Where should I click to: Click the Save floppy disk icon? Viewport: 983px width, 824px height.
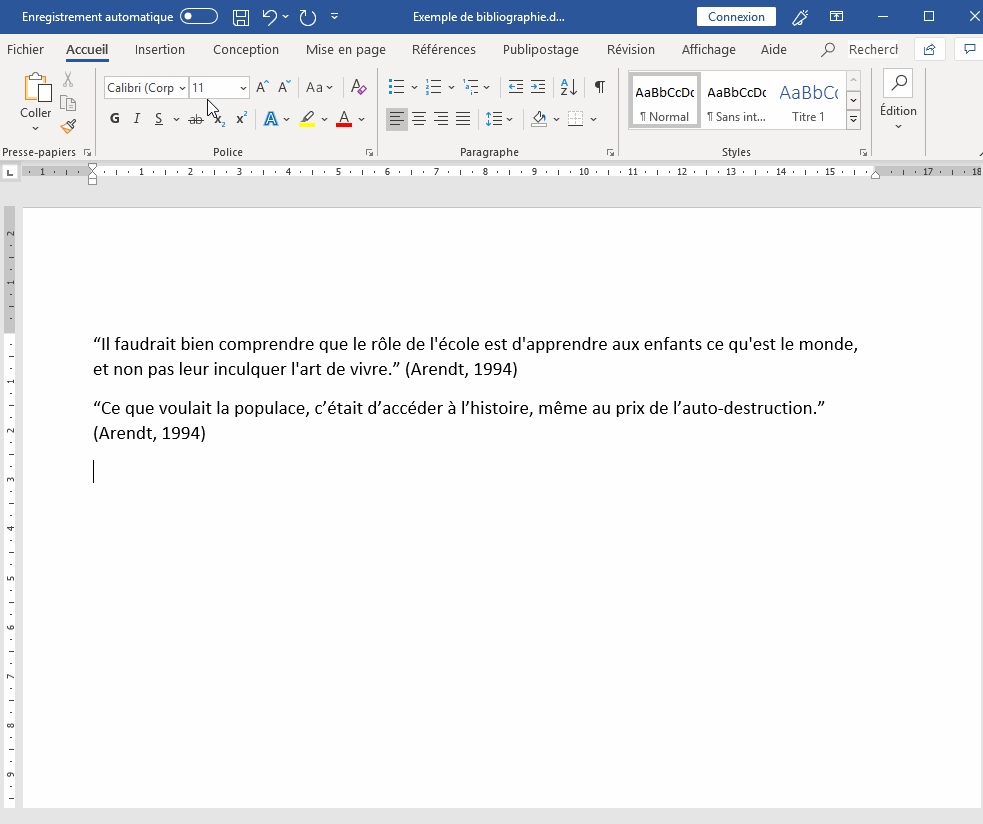[x=241, y=17]
